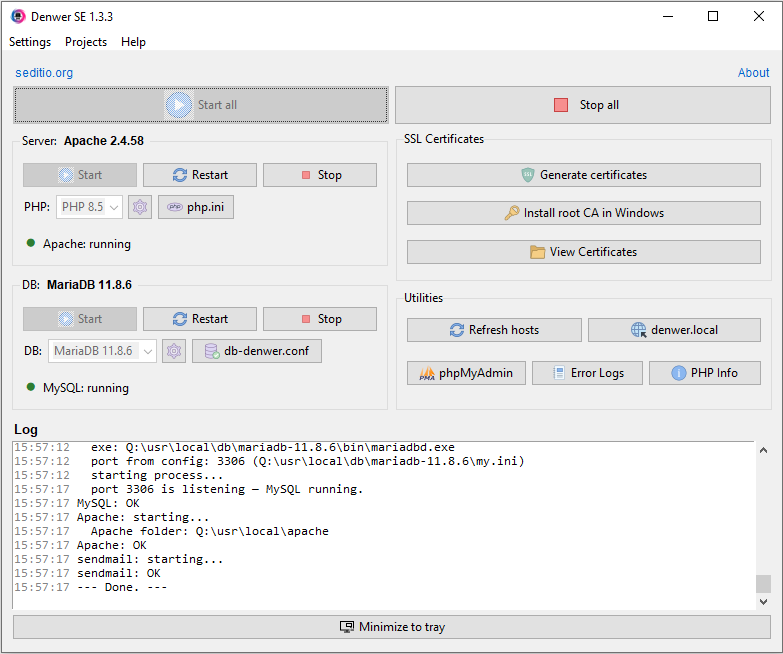The image size is (783, 654).
Task: Open denwer.local in browser
Action: point(675,330)
